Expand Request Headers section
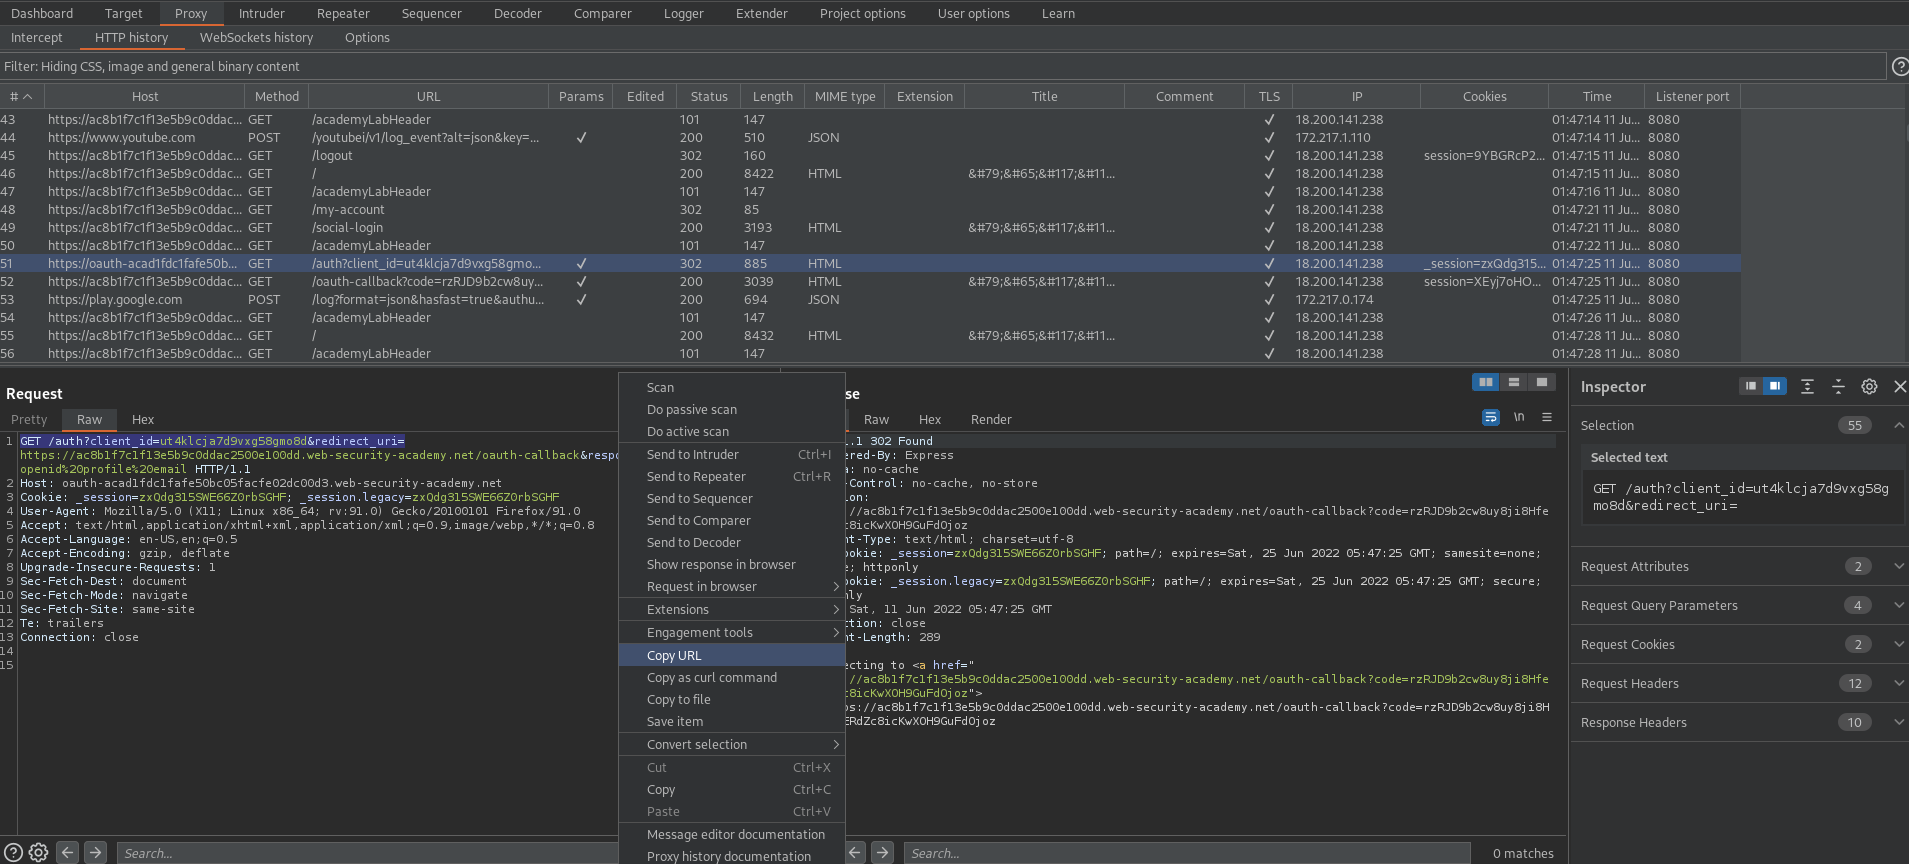 pos(1898,683)
